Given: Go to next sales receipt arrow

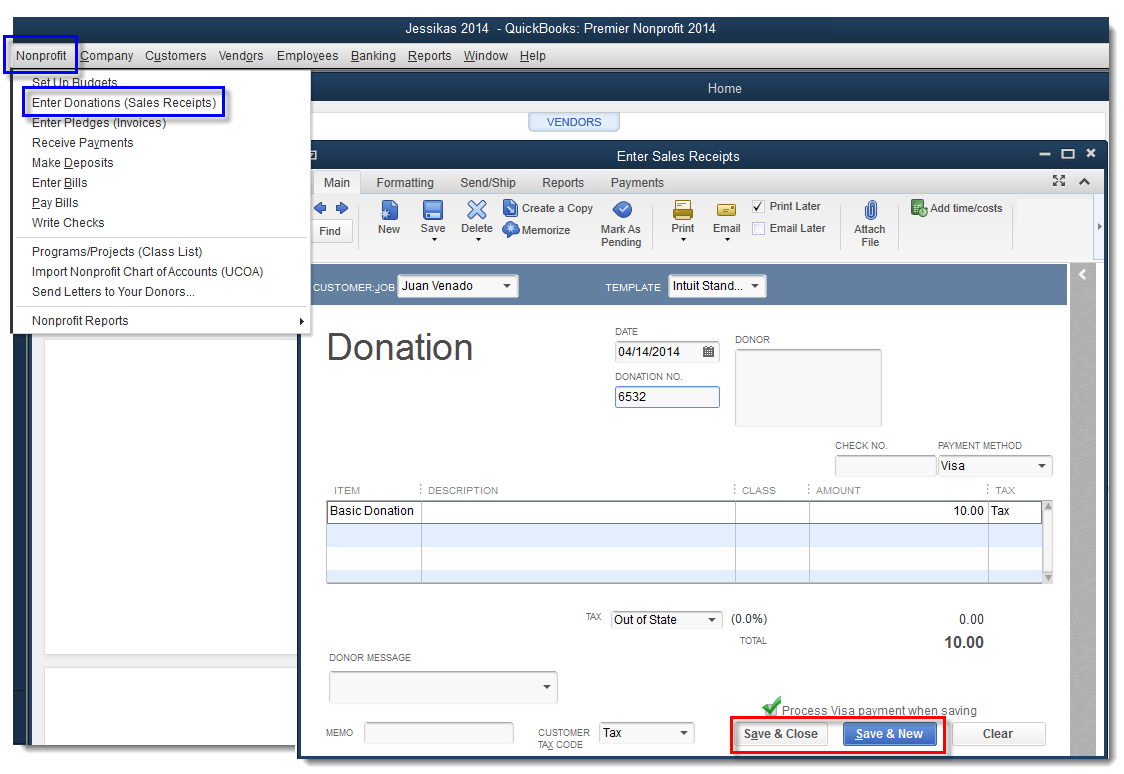Looking at the screenshot, I should click(342, 208).
